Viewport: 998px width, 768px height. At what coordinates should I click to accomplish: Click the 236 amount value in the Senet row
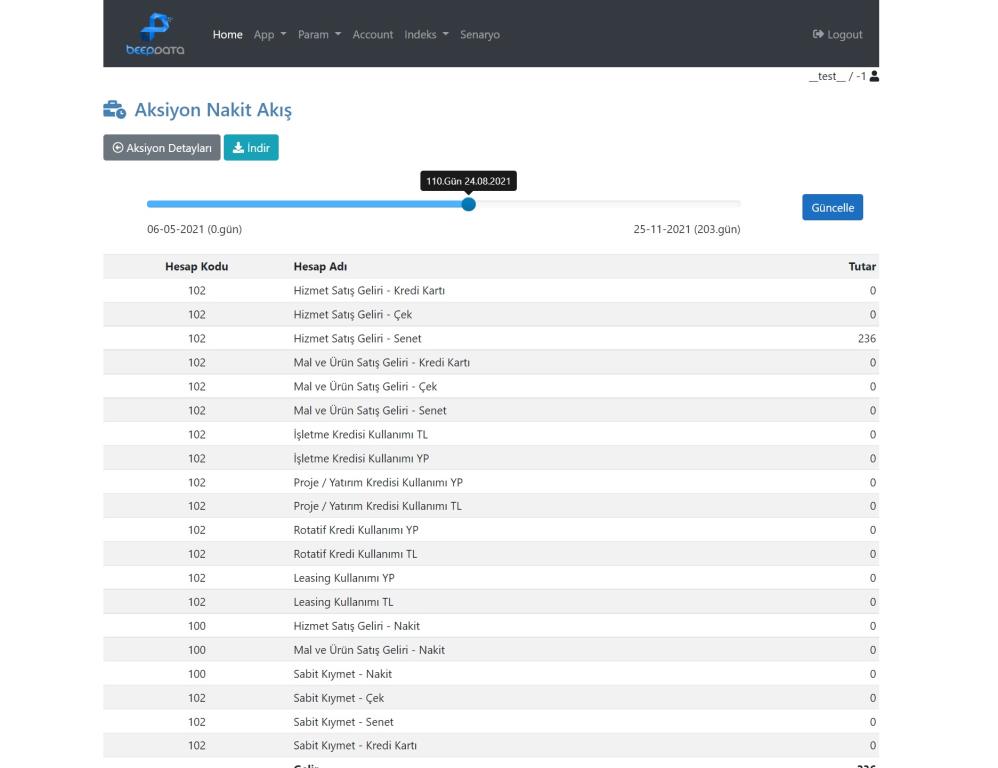(x=867, y=339)
